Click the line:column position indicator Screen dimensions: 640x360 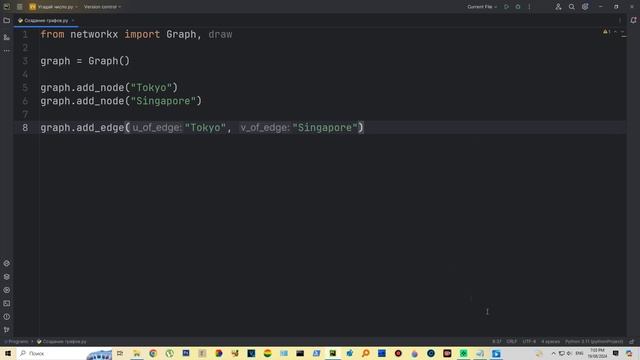(496, 342)
